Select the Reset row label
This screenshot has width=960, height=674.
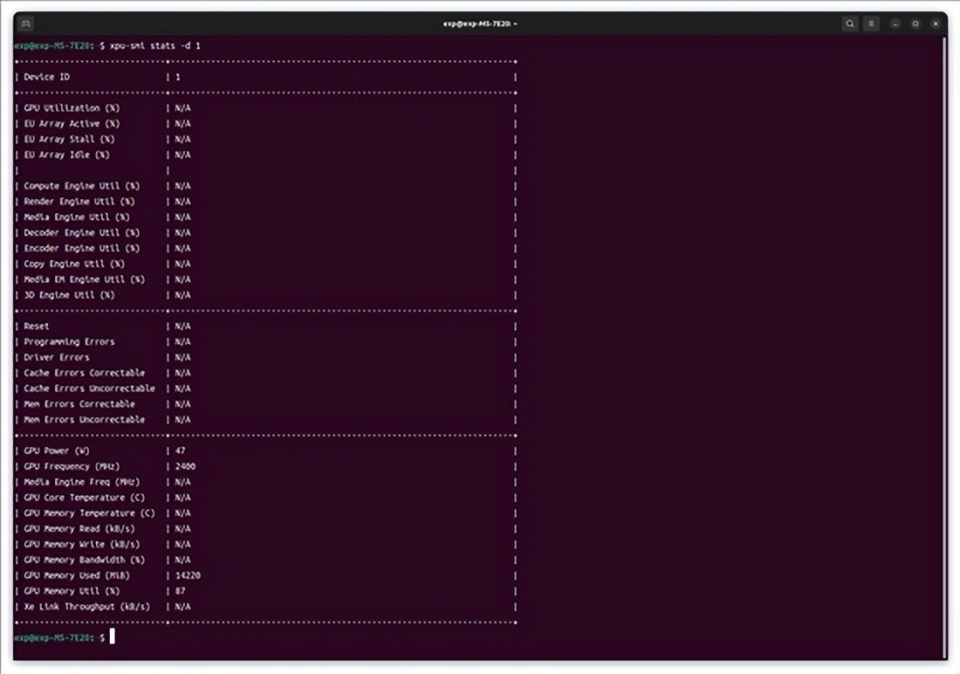coord(36,326)
